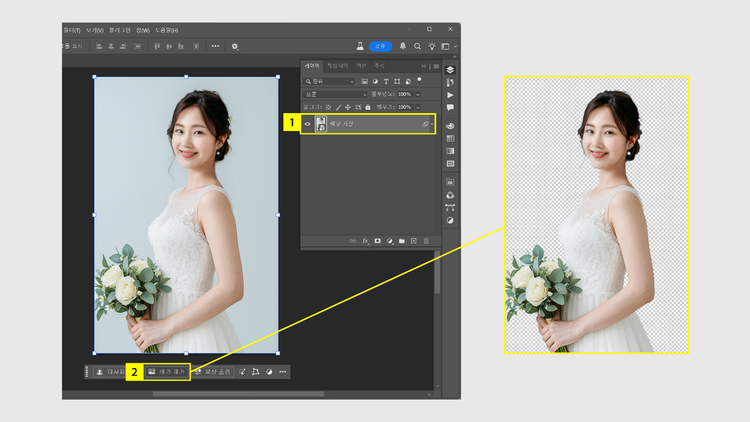
Task: Click the add layer style fx icon
Action: 365,241
